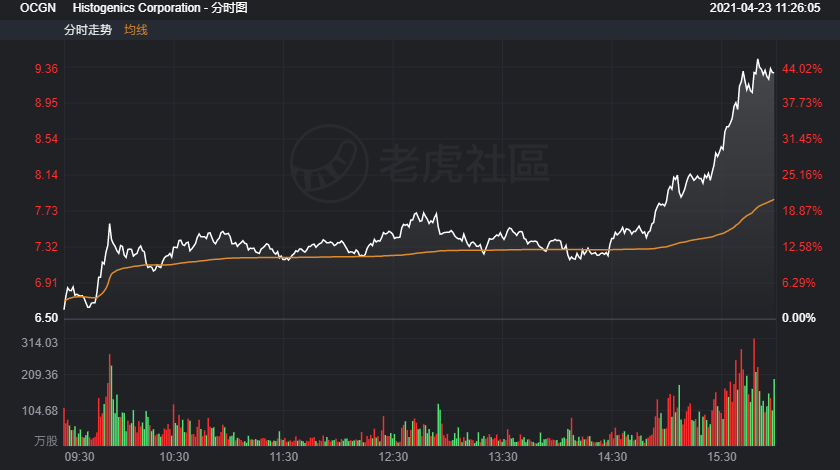Click the 209.36 volume axis label
The width and height of the screenshot is (840, 470).
point(40,375)
